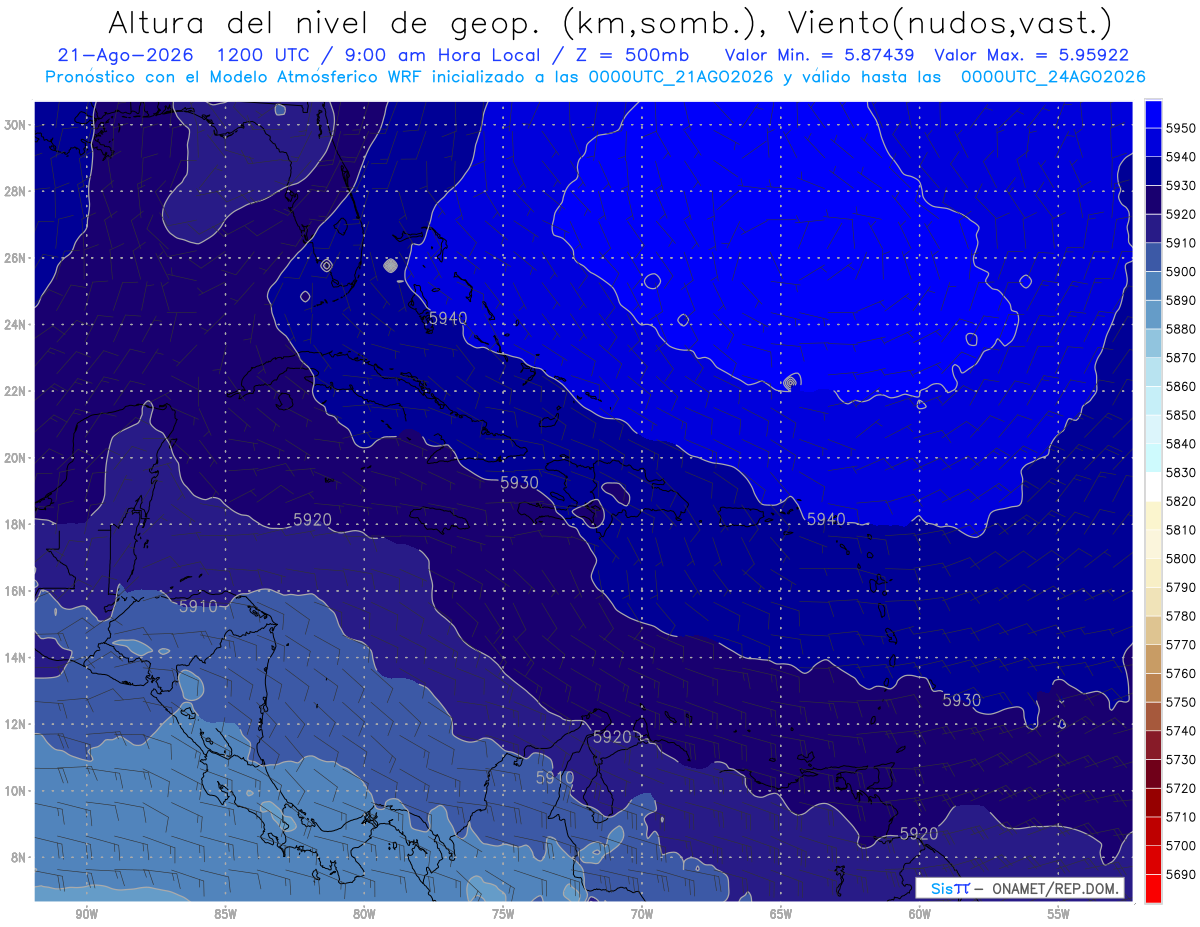Click the legend value label 5710

coord(1180,816)
